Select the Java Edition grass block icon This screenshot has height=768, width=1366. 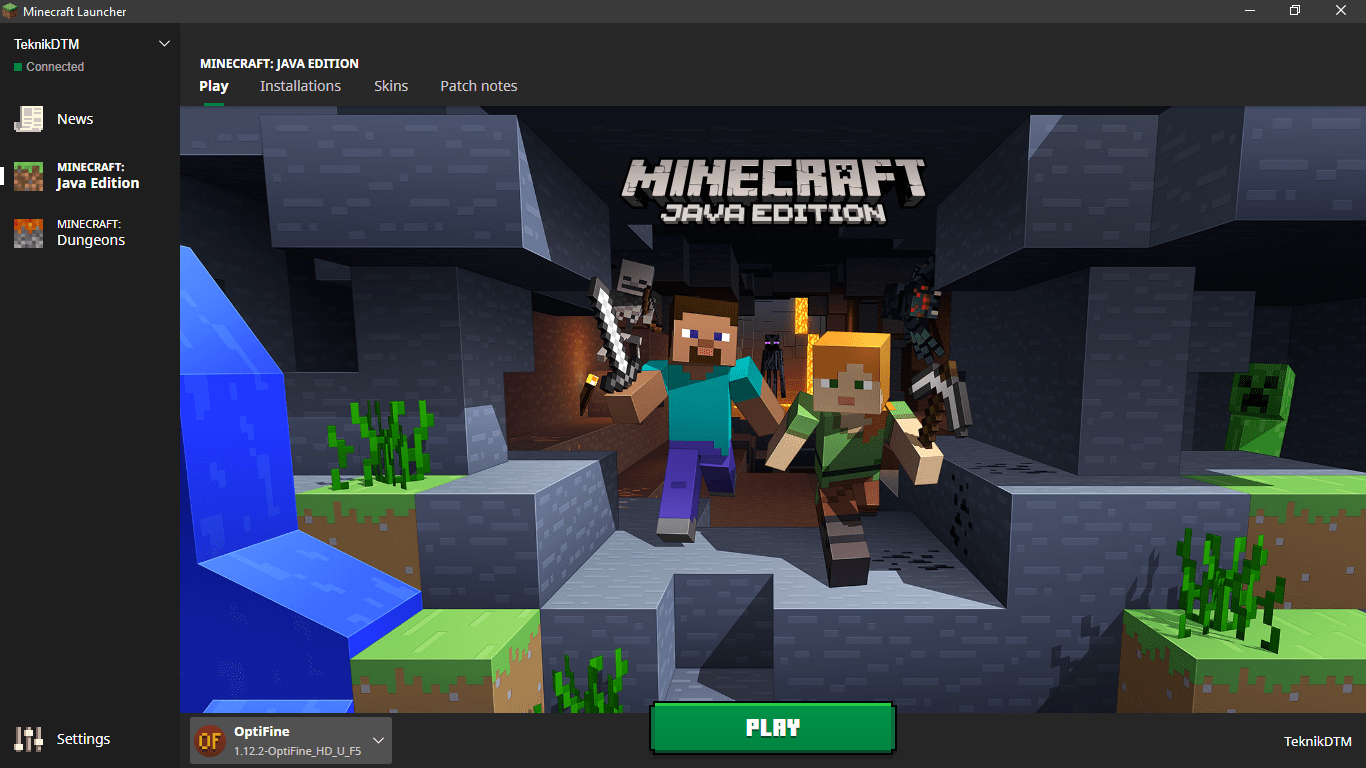pyautogui.click(x=28, y=176)
